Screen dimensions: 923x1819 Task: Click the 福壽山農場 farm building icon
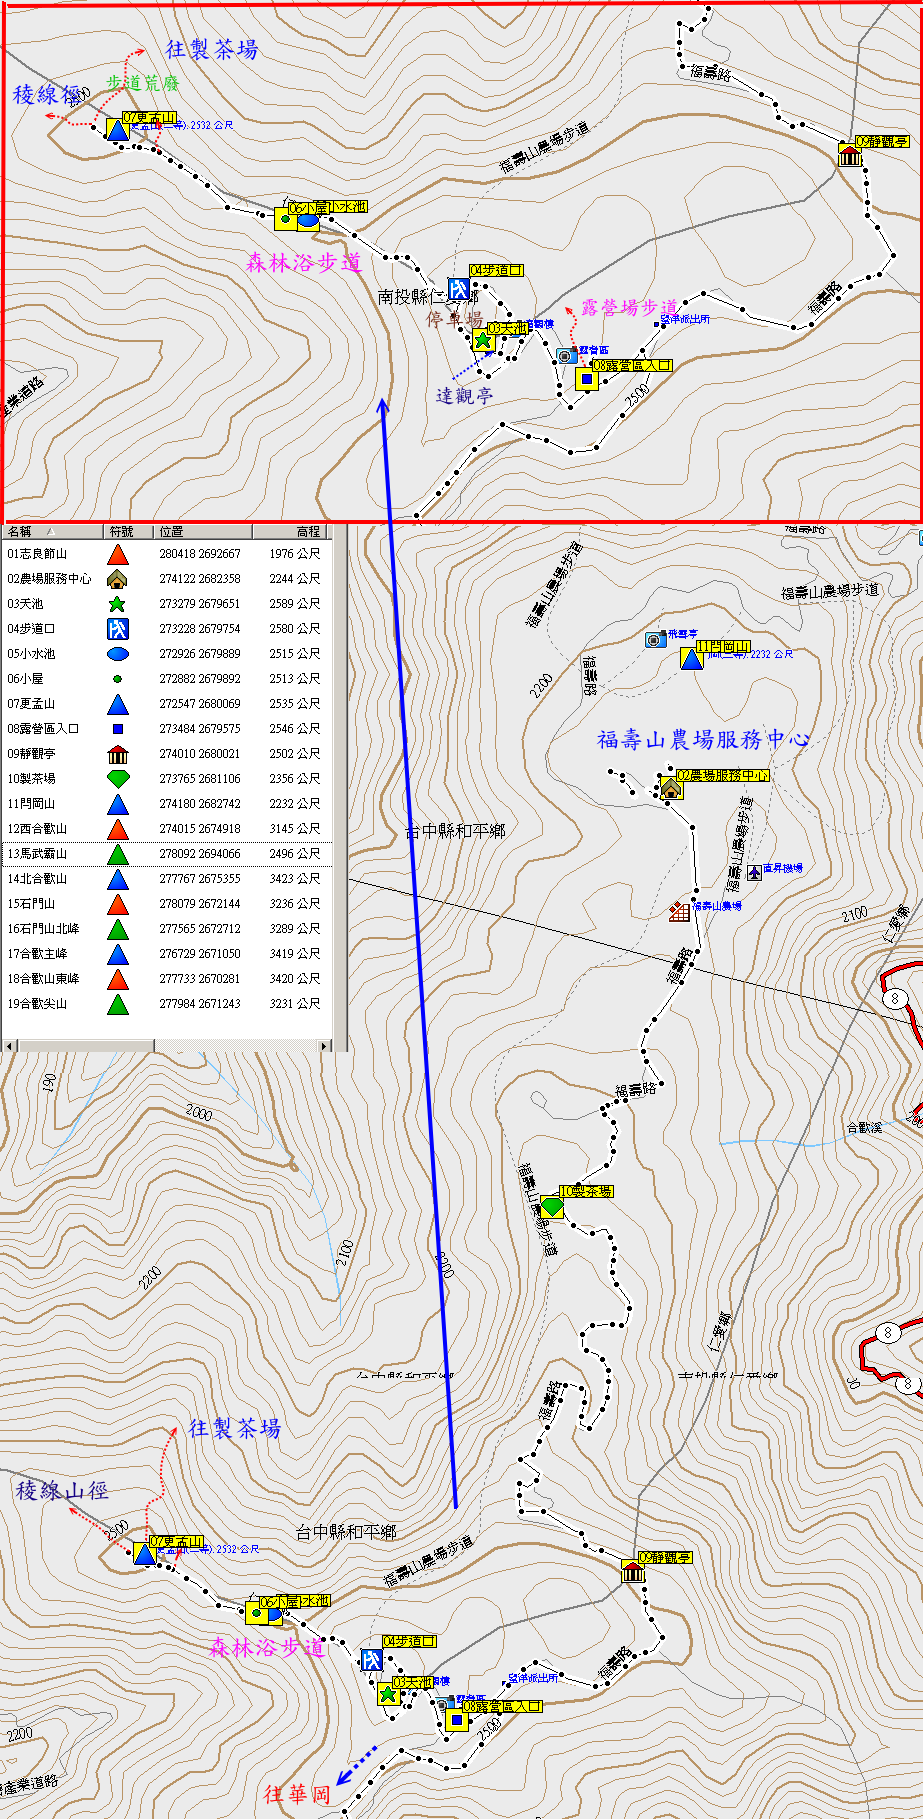point(680,911)
